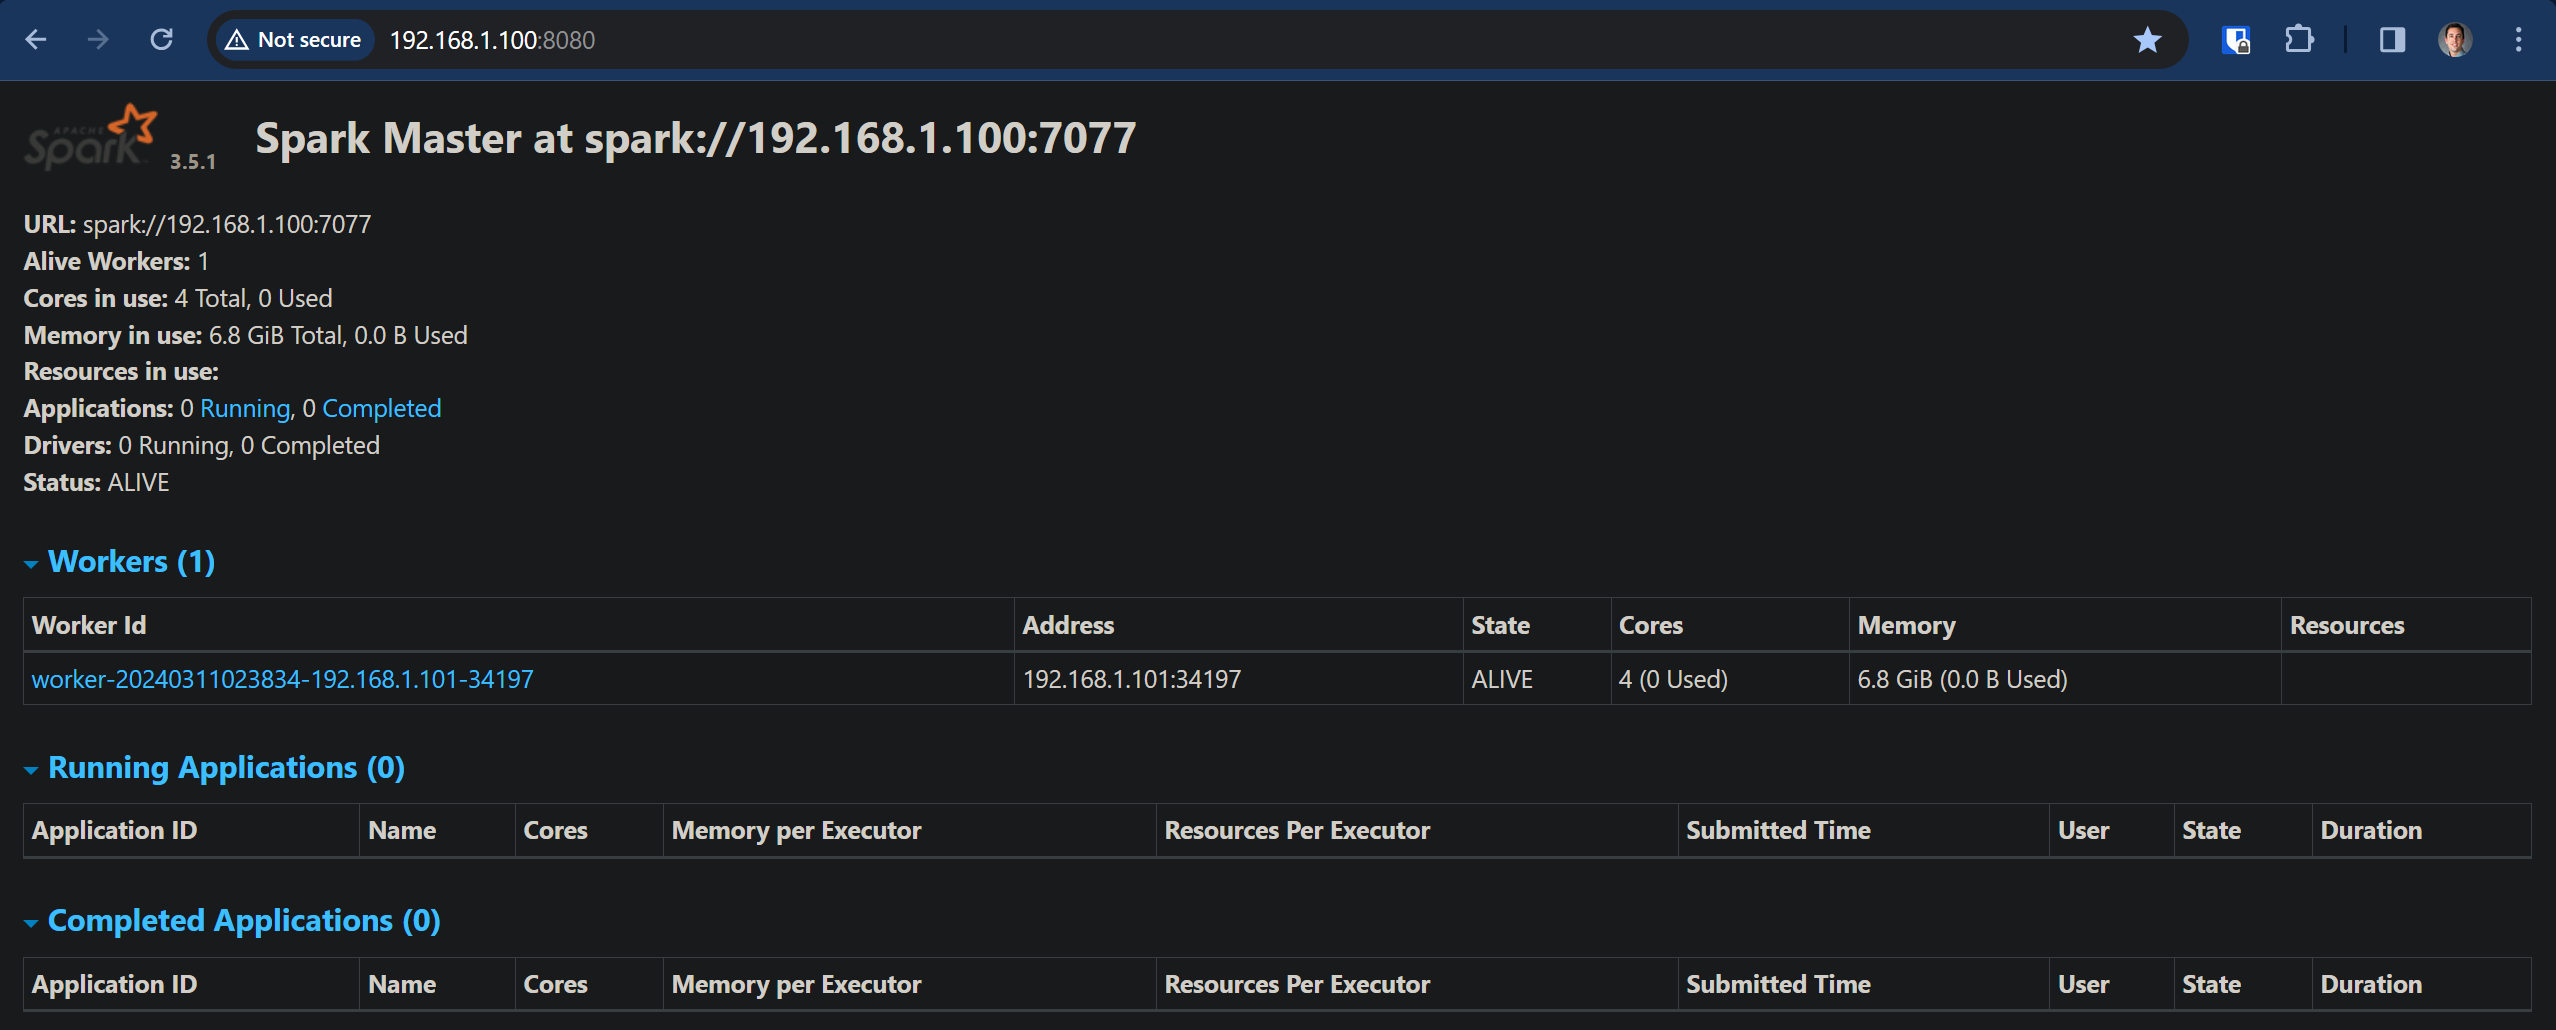This screenshot has width=2556, height=1030.
Task: Open the browser three-dot menu
Action: pos(2518,40)
